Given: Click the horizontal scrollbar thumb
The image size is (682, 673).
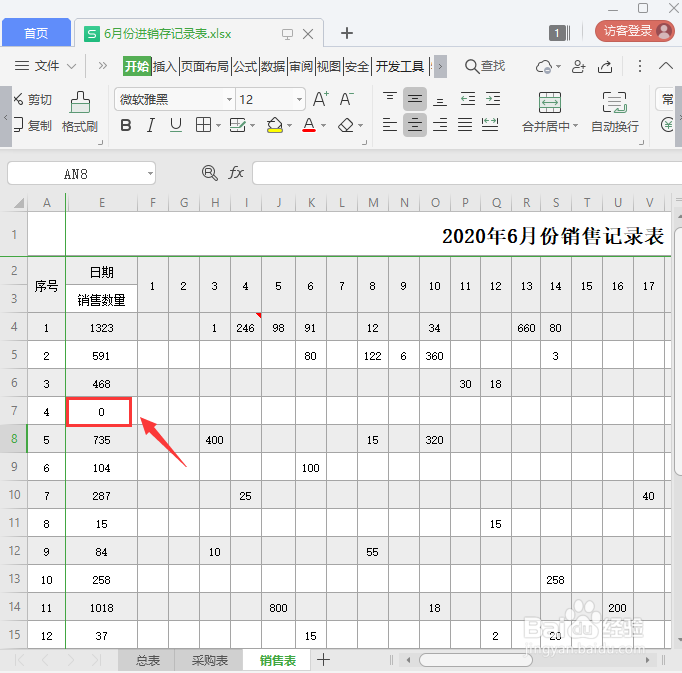Looking at the screenshot, I should coord(475,660).
